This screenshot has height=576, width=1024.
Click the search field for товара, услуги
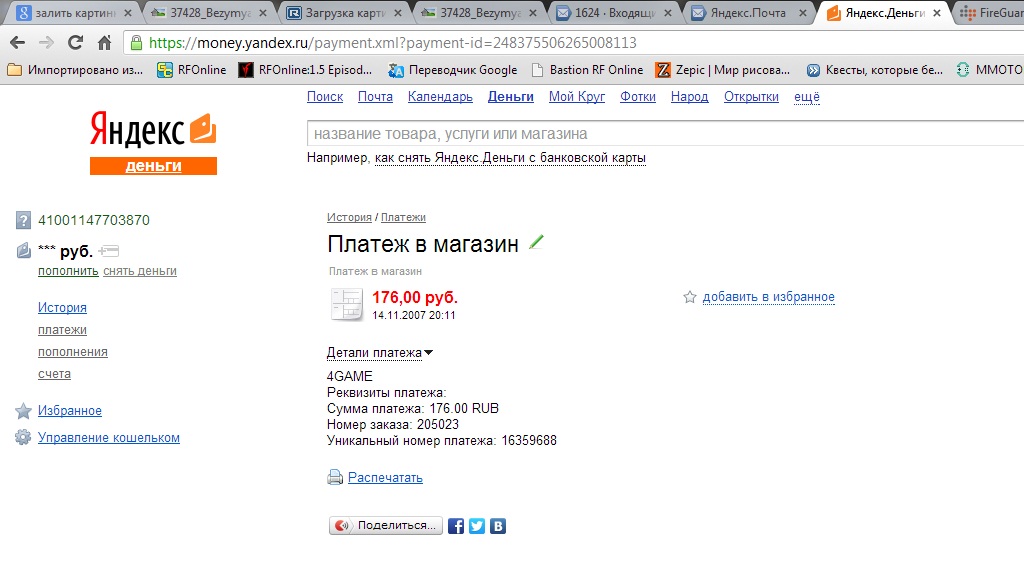pyautogui.click(x=665, y=134)
